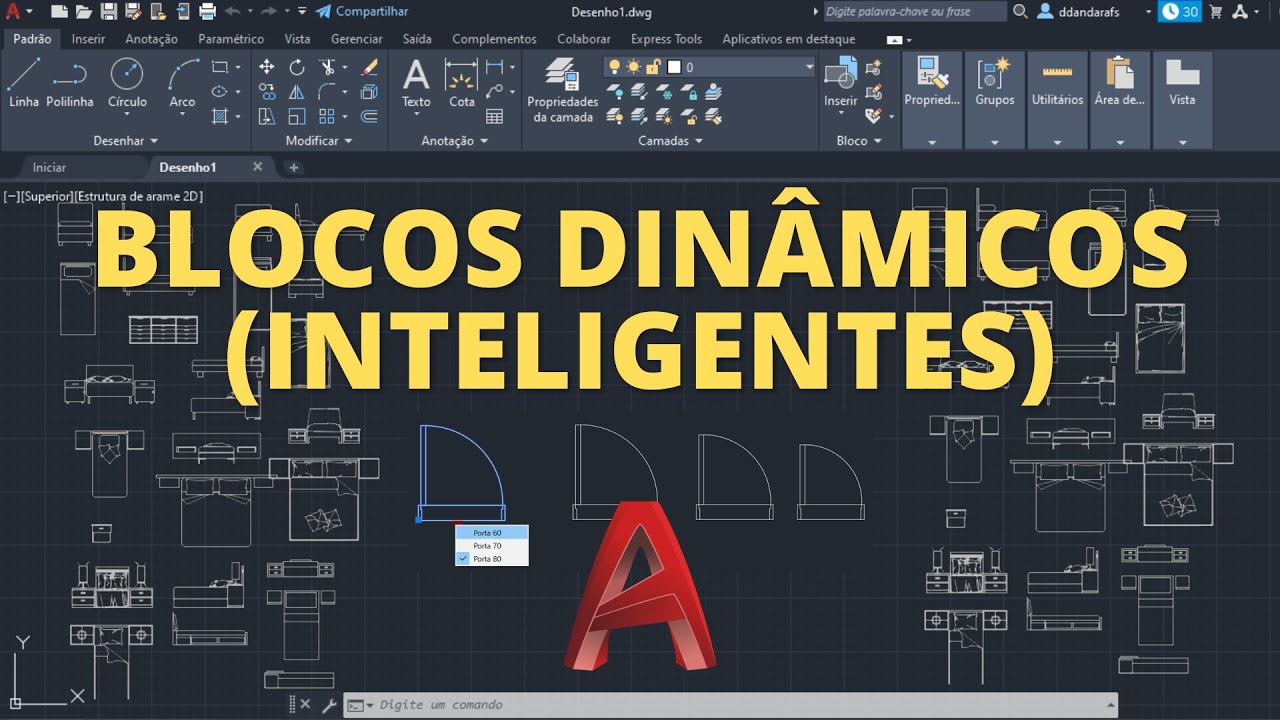
Task: Click the Scale tool icon
Action: 297,117
